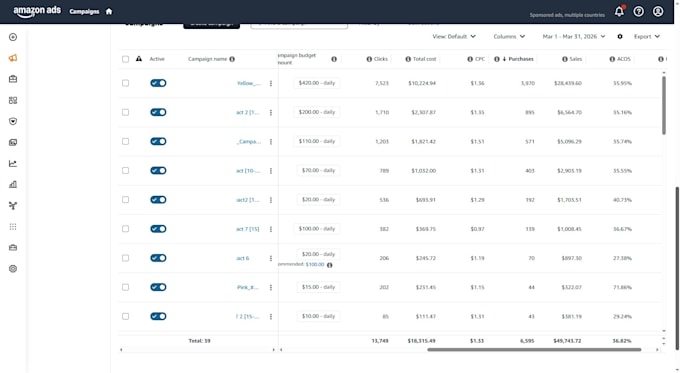680x373 pixels.
Task: Click info icon next to Campaign name header
Action: (232, 59)
